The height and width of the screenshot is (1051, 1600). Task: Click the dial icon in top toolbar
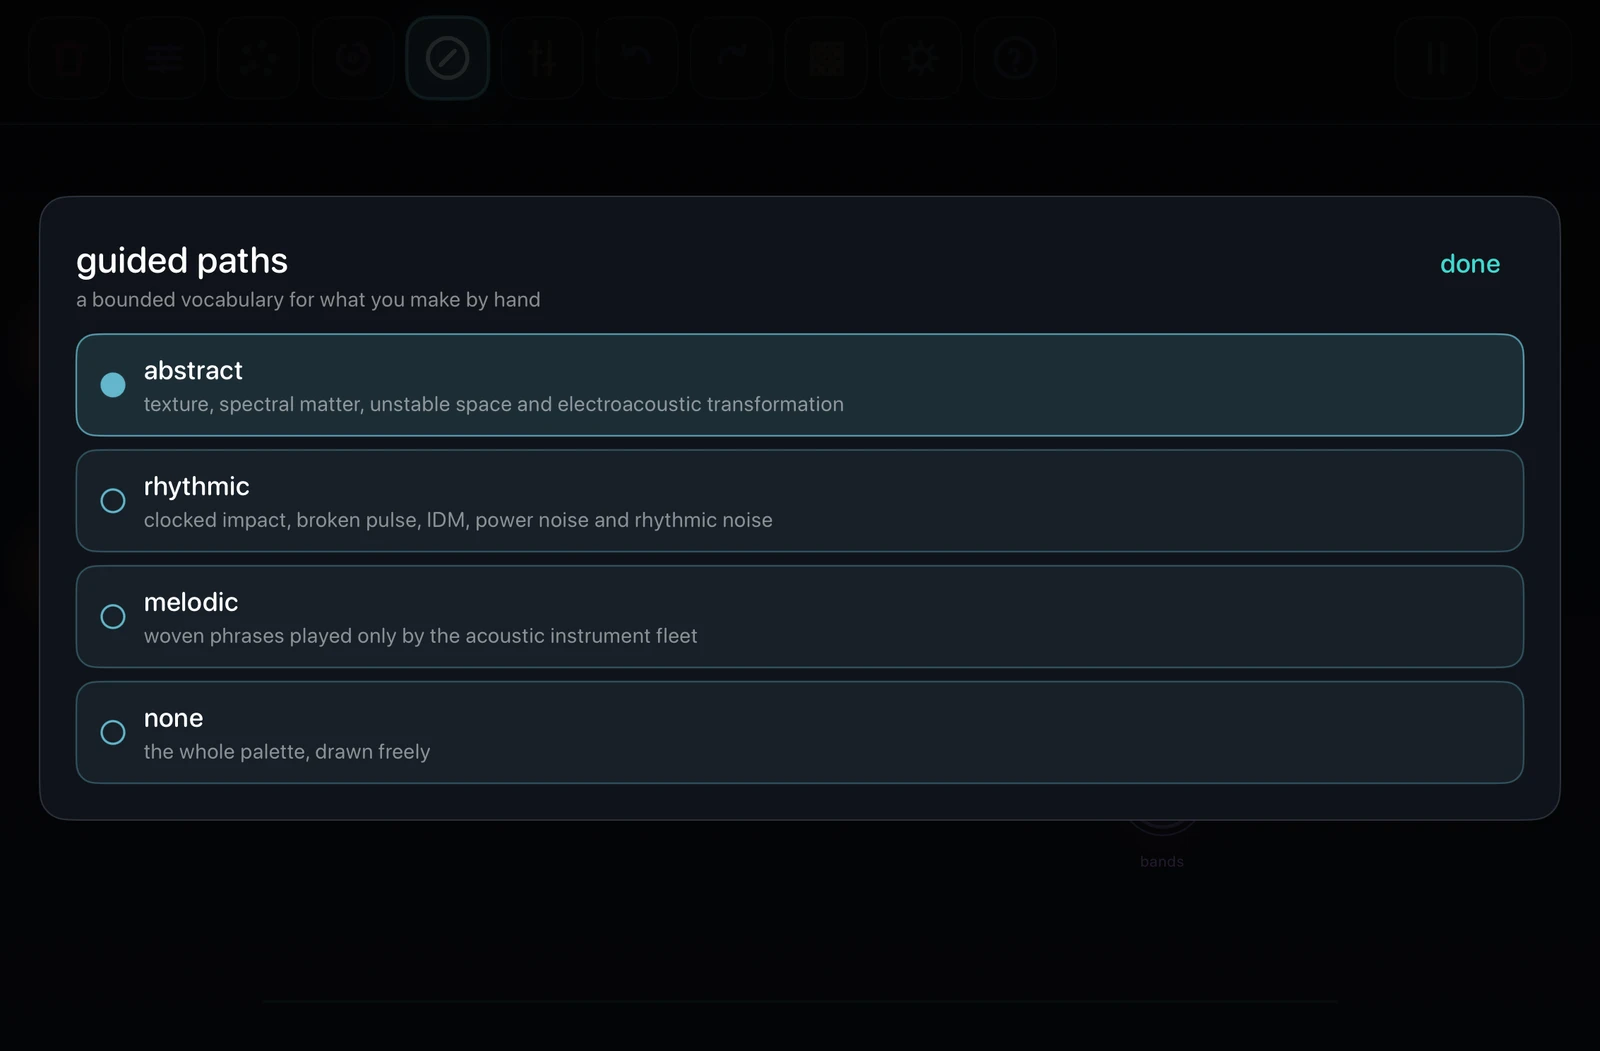(x=353, y=58)
